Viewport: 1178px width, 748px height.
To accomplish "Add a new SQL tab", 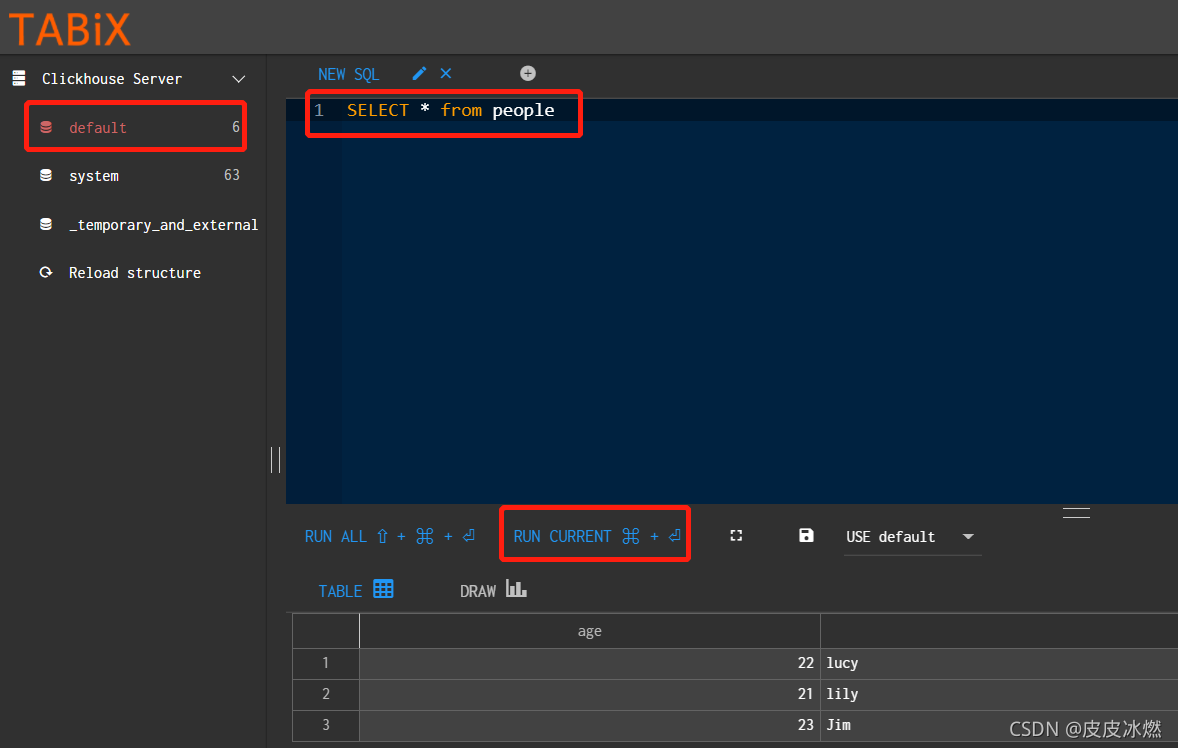I will point(528,73).
